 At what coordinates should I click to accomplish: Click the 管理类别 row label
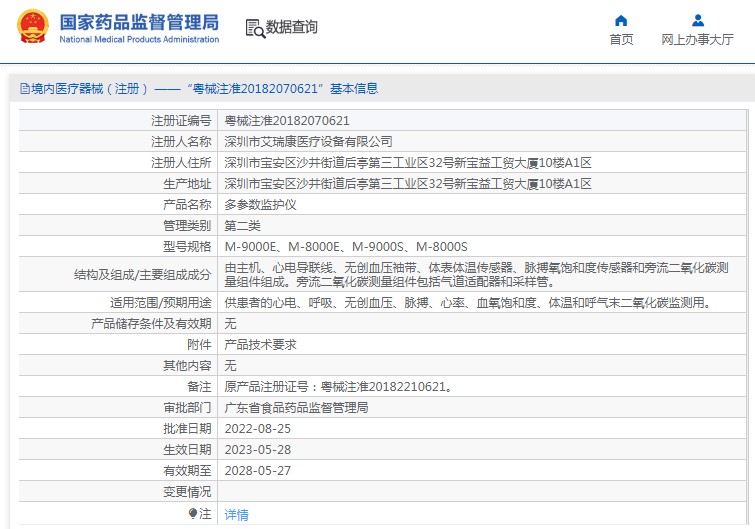(x=187, y=225)
